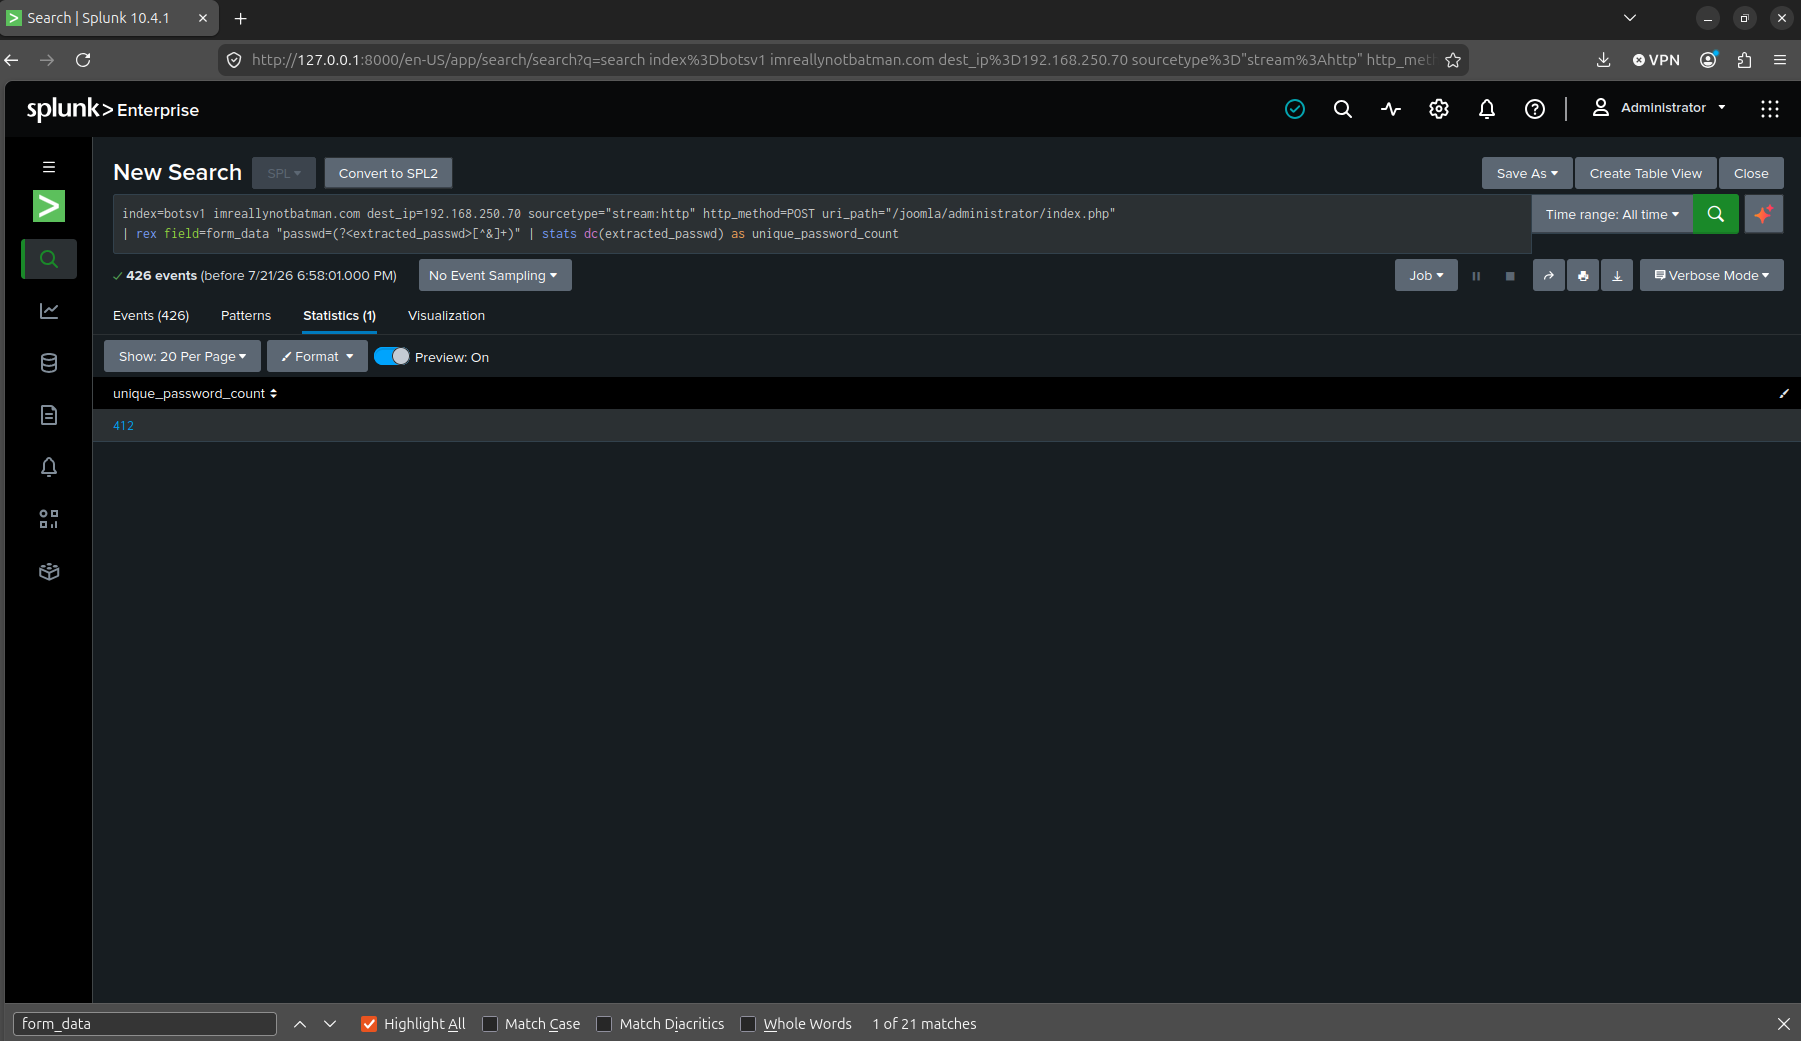Print the search results
This screenshot has width=1801, height=1041.
[x=1583, y=276]
